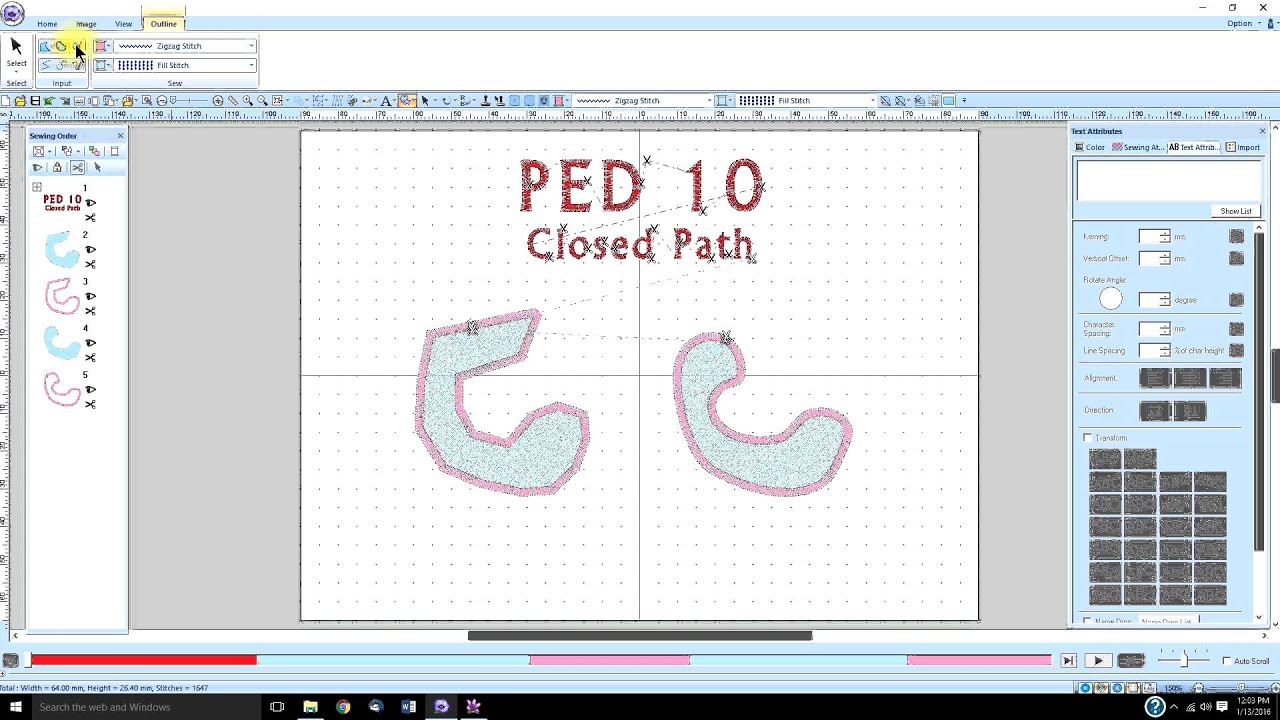Image resolution: width=1280 pixels, height=720 pixels.
Task: Click the left alignment button in Text Attributes
Action: [1155, 378]
